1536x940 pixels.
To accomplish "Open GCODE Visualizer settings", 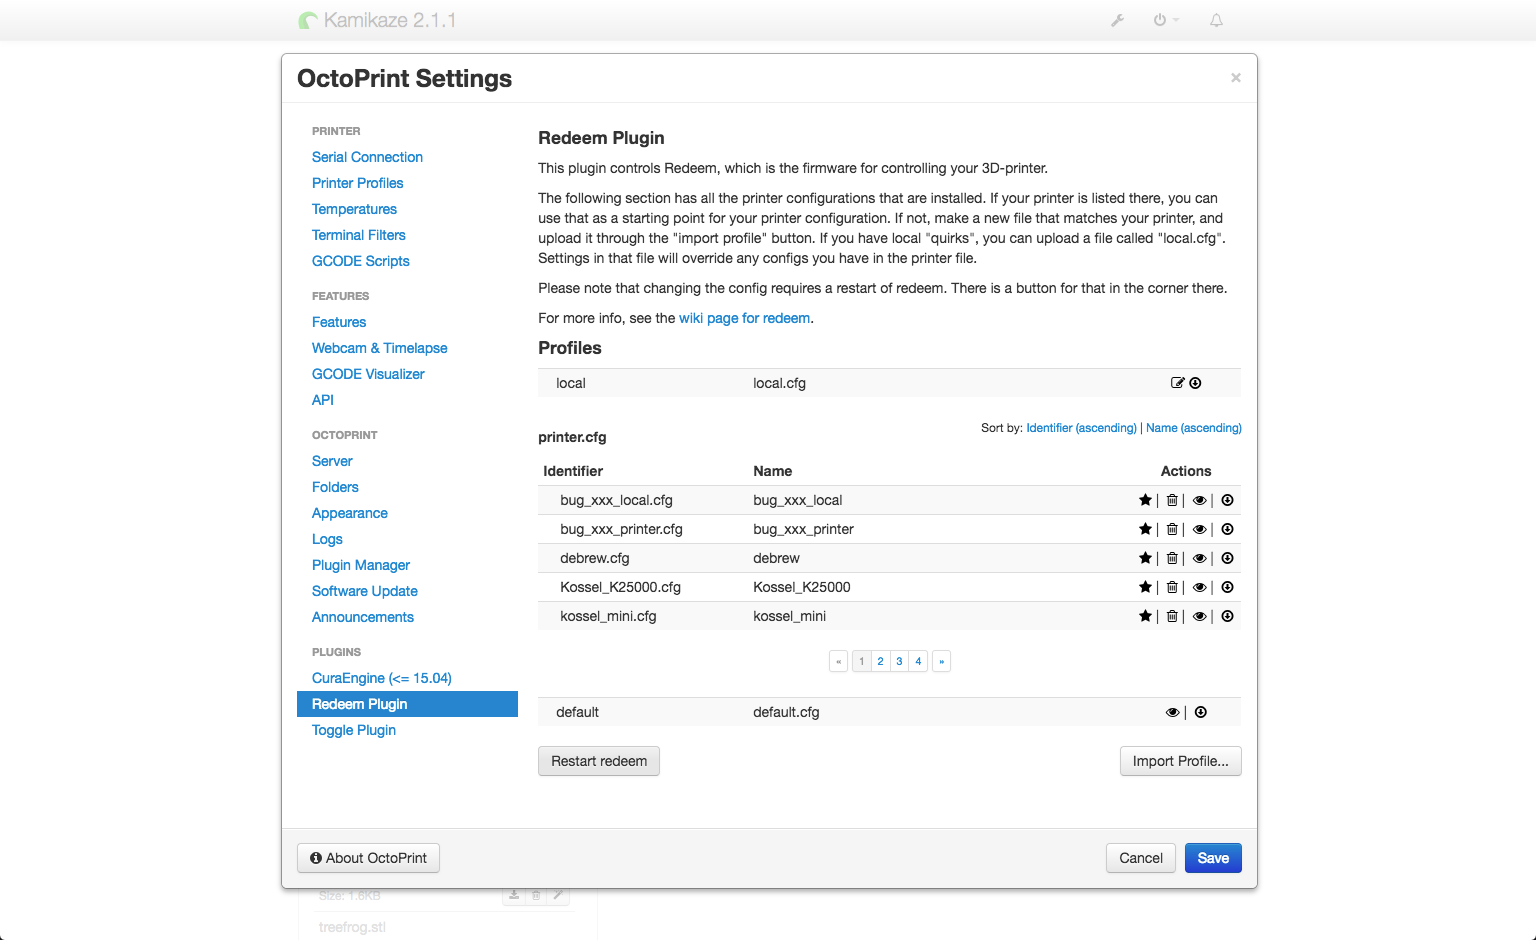I will [368, 374].
